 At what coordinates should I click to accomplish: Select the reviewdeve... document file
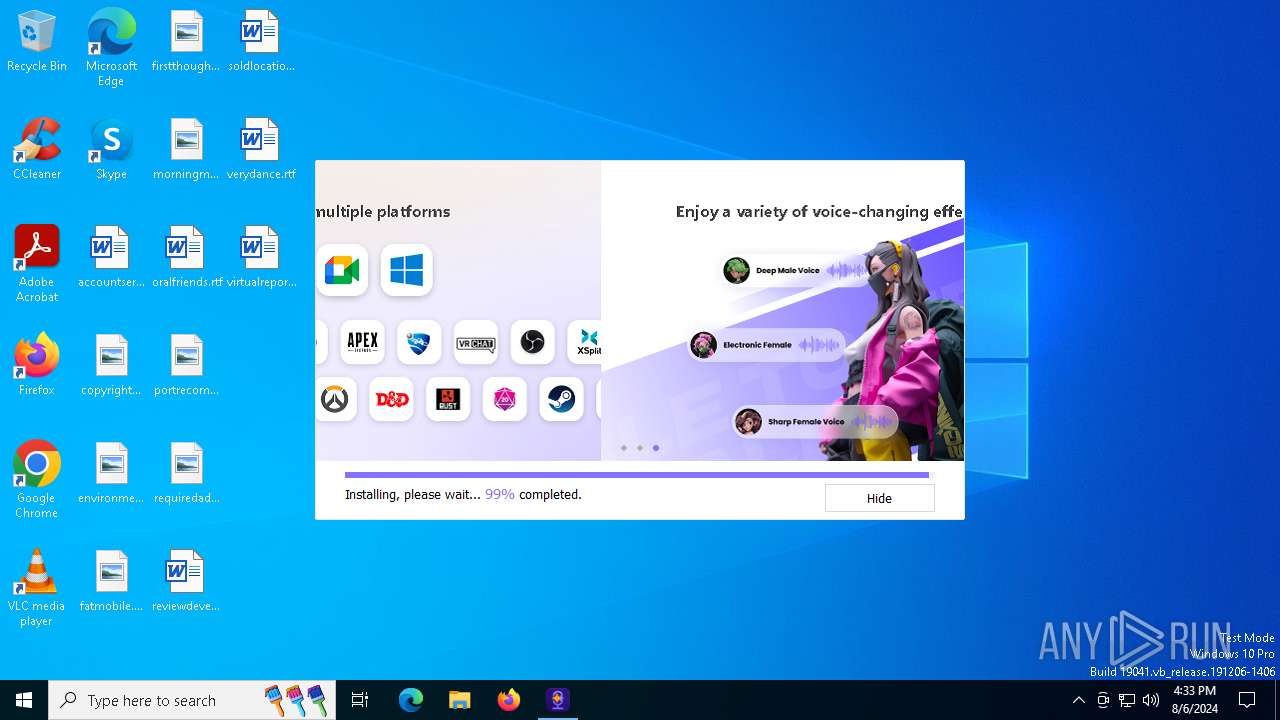[186, 582]
